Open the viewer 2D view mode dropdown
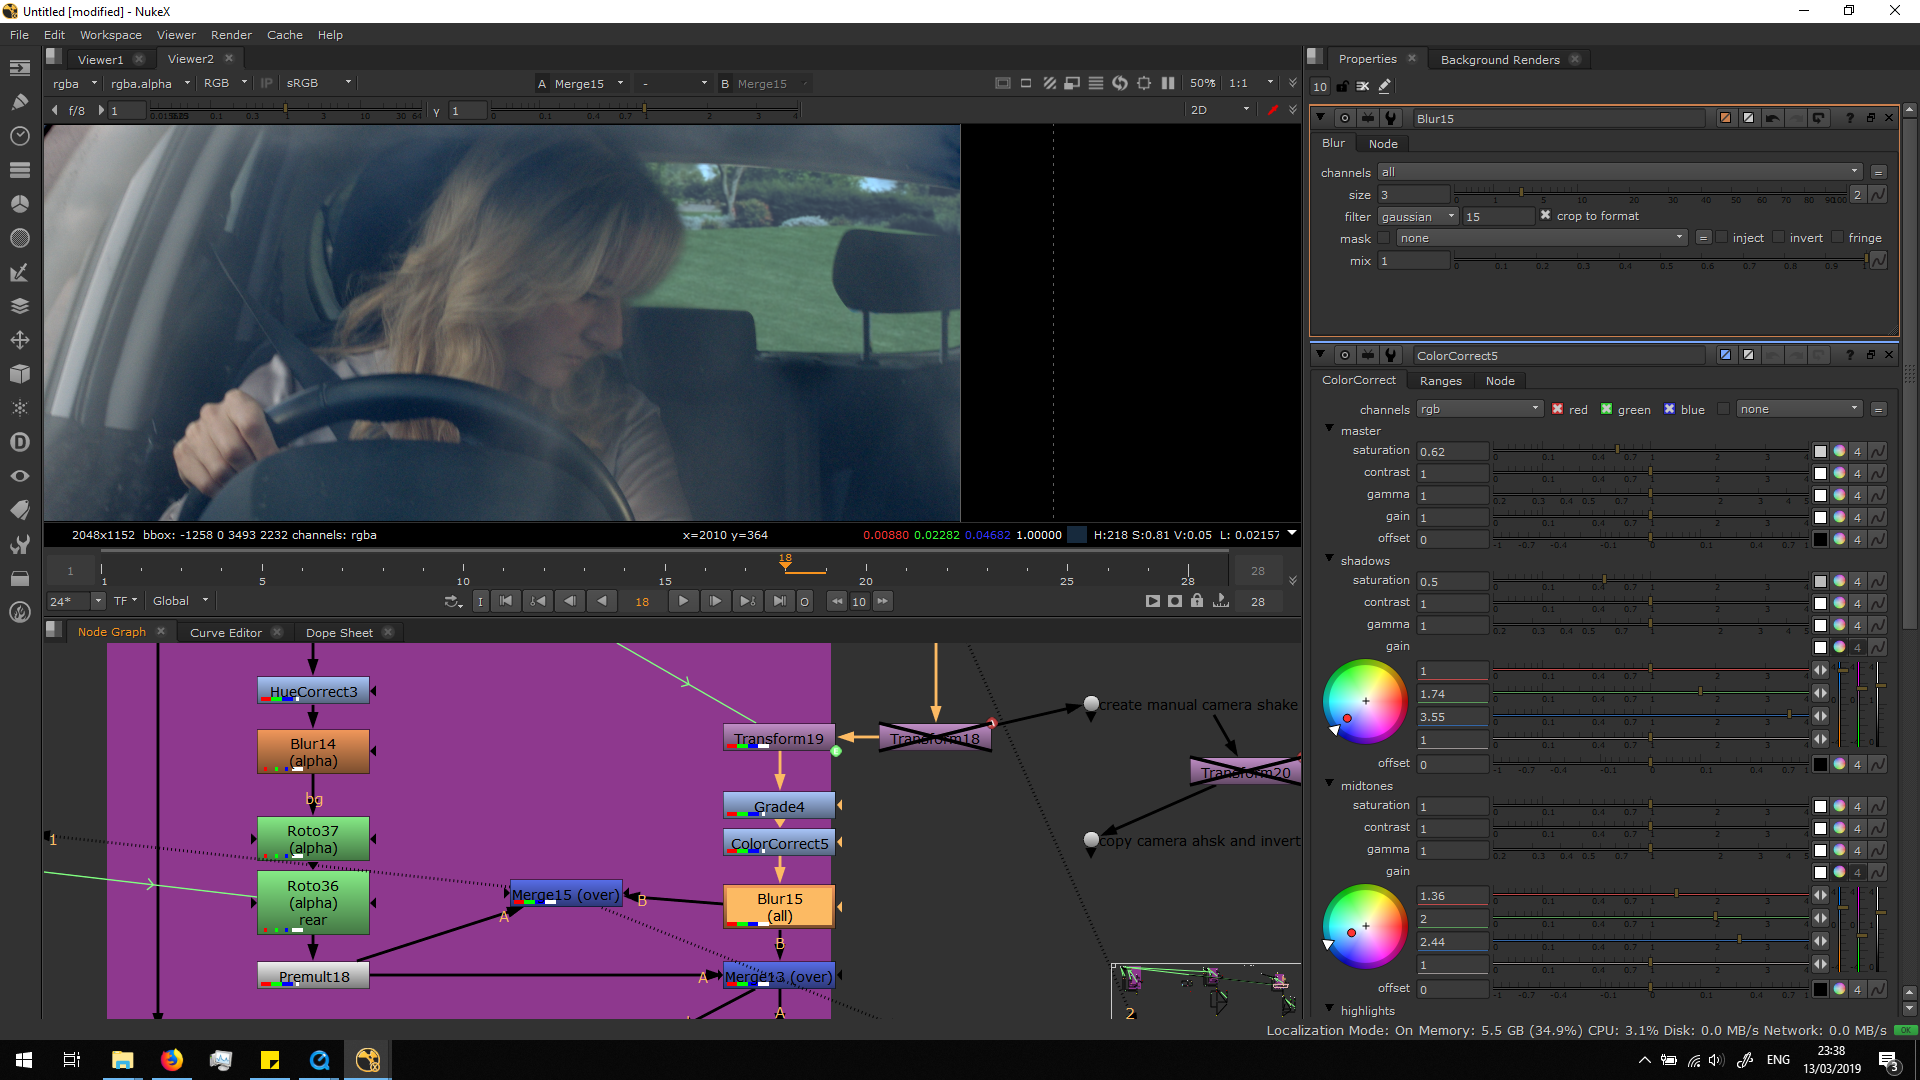The width and height of the screenshot is (1920, 1080). click(x=1219, y=110)
